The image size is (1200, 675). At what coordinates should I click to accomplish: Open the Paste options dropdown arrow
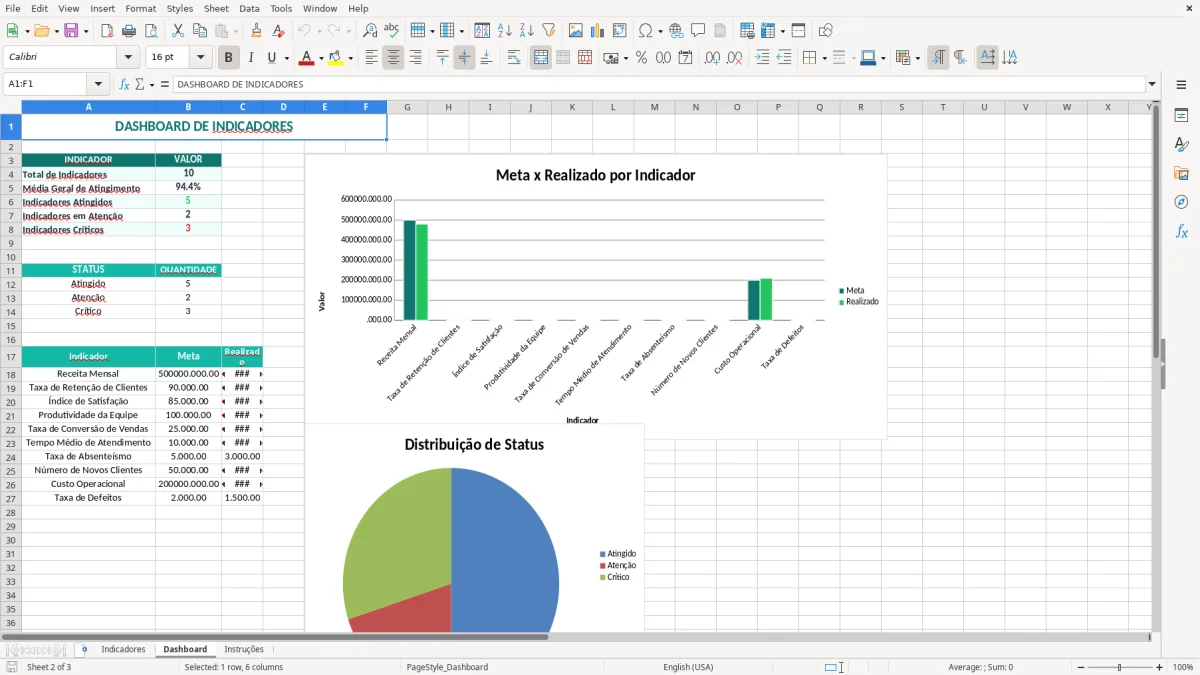pyautogui.click(x=236, y=31)
